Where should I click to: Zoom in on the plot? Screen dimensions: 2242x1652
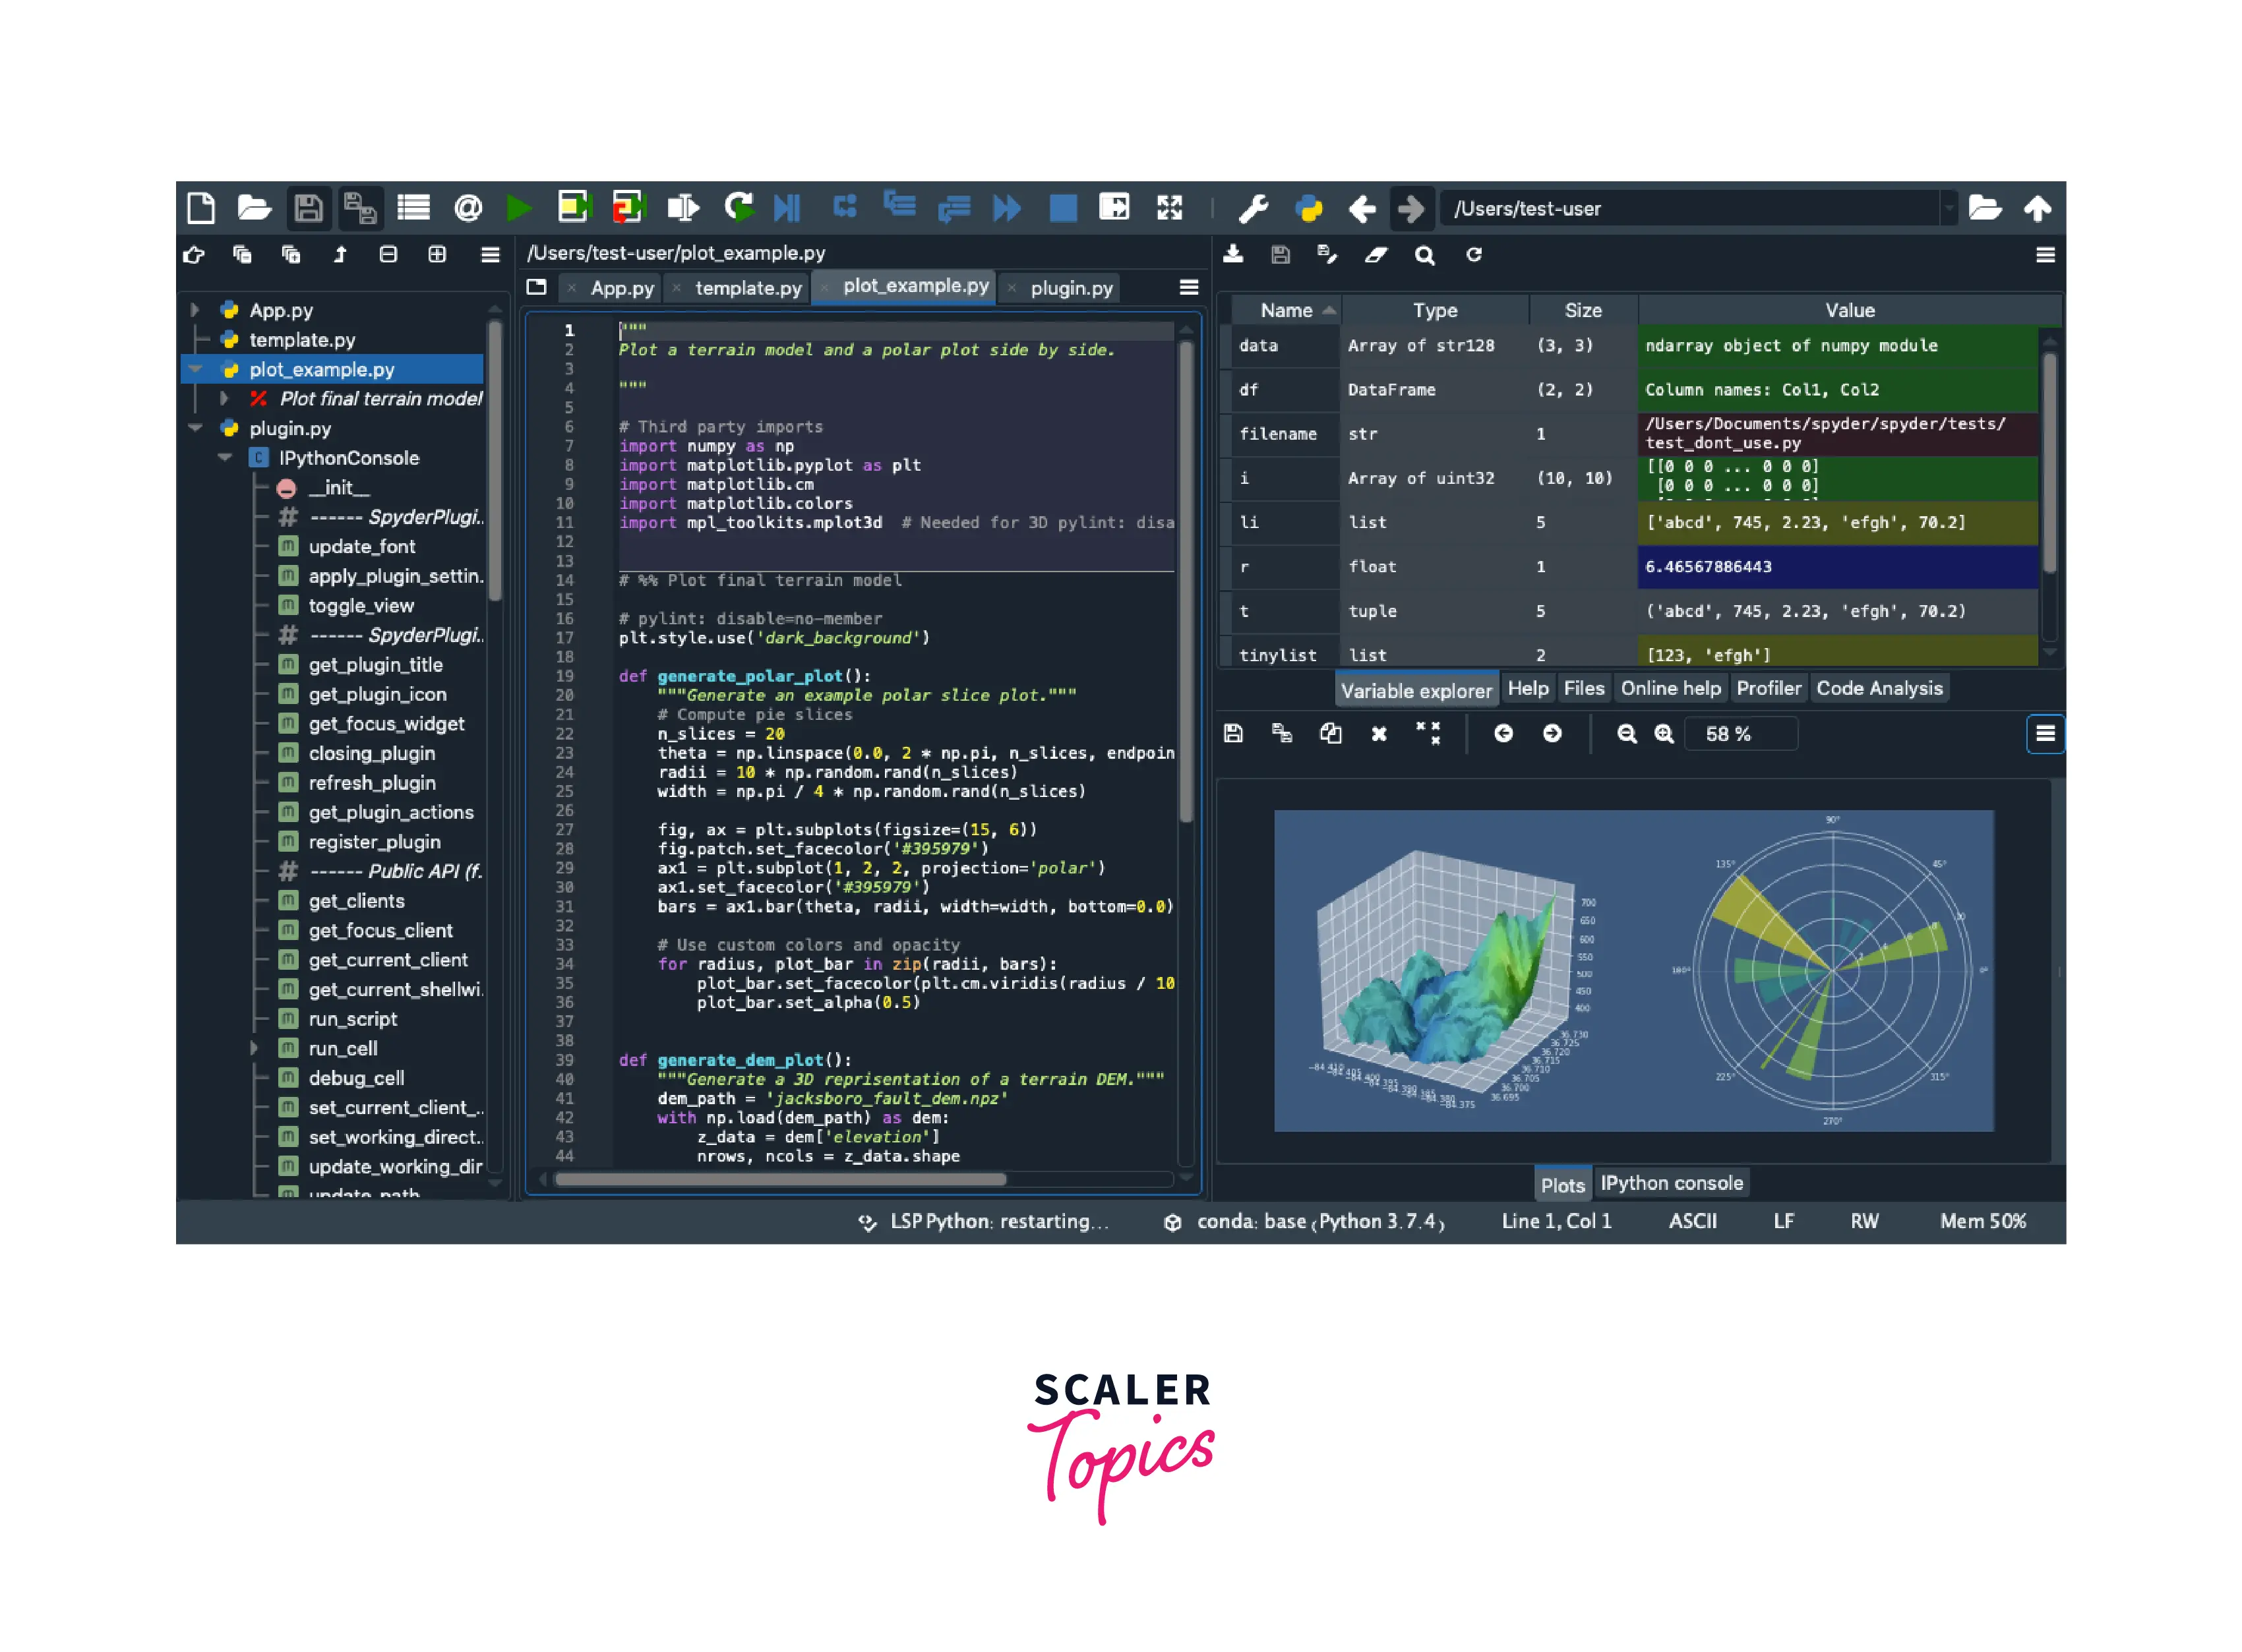(1663, 734)
